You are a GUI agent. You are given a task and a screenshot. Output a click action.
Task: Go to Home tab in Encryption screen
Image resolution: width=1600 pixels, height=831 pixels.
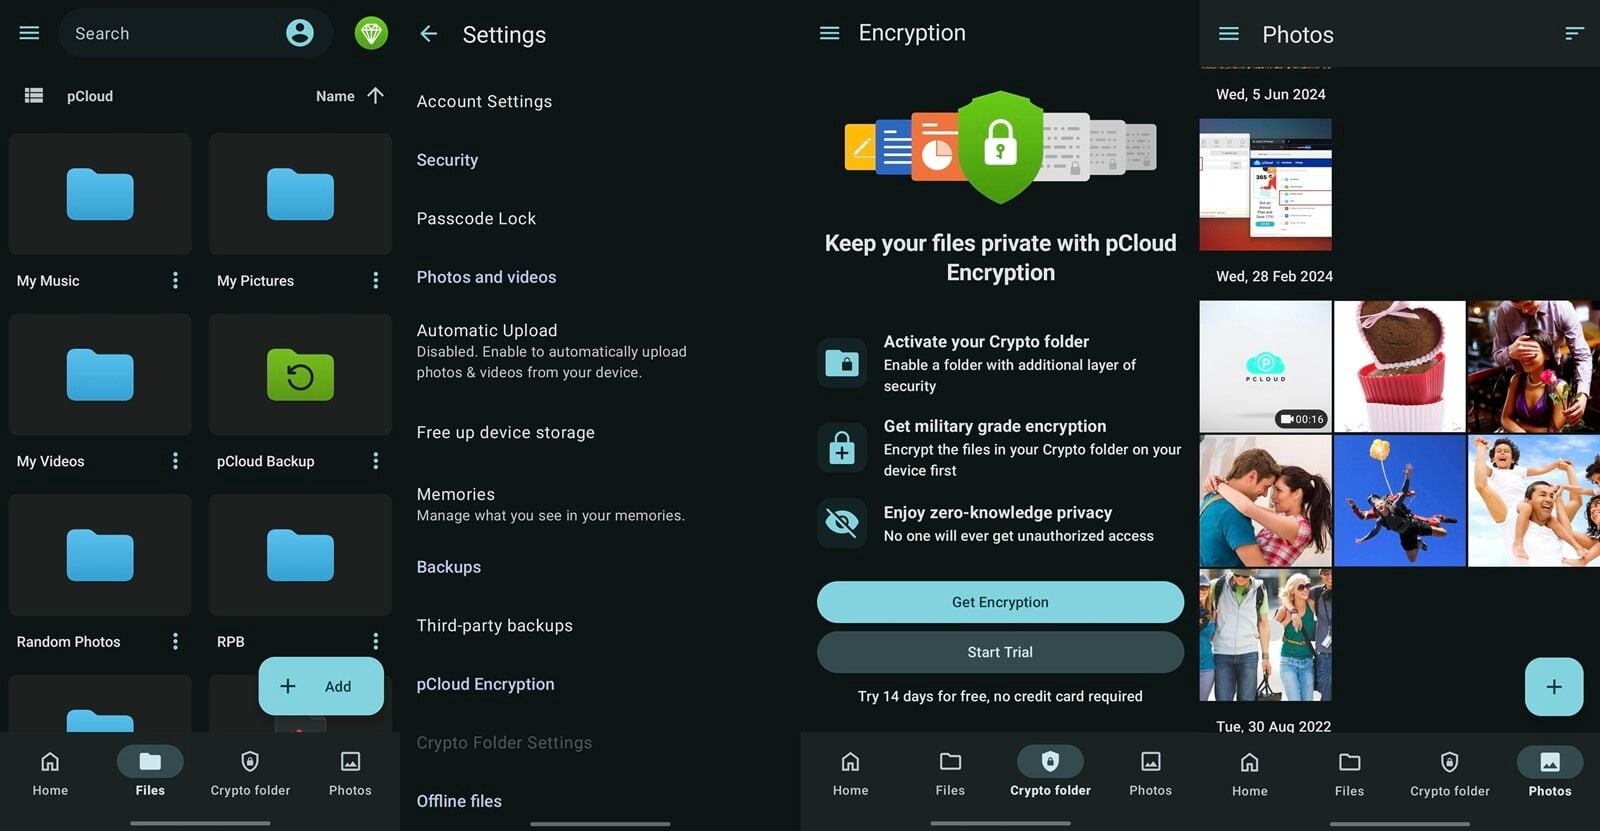pos(850,774)
